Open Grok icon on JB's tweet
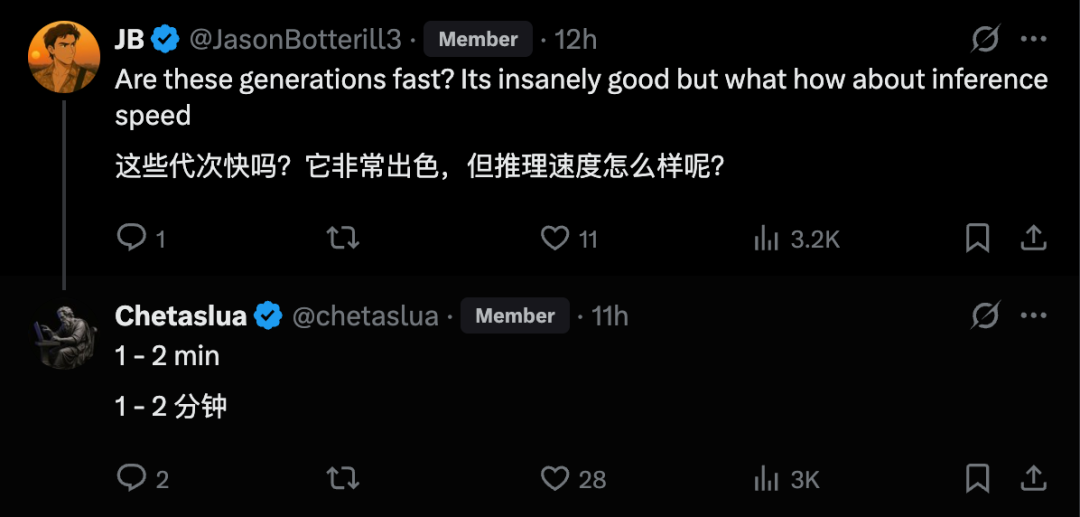 click(985, 39)
